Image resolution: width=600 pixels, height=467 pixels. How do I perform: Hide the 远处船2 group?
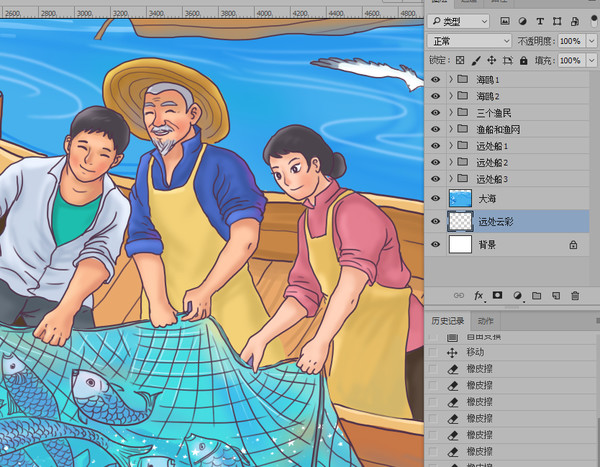coord(435,162)
